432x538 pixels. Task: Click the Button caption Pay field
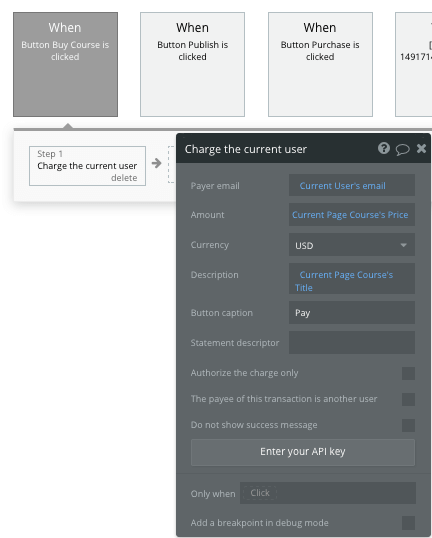pyautogui.click(x=352, y=313)
